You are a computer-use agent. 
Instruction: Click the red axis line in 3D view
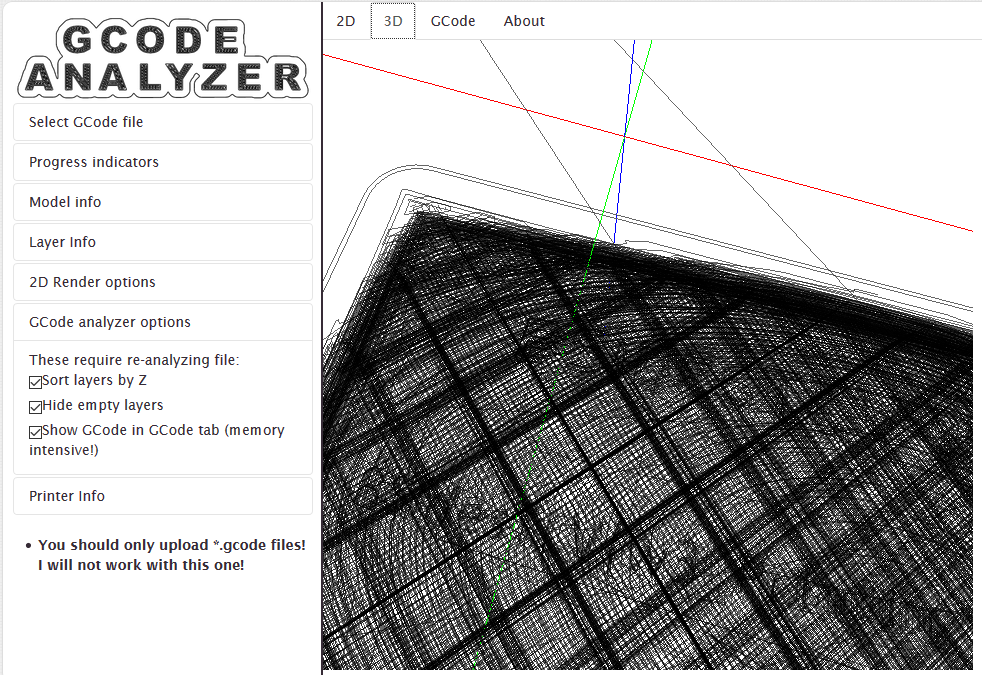(x=800, y=183)
